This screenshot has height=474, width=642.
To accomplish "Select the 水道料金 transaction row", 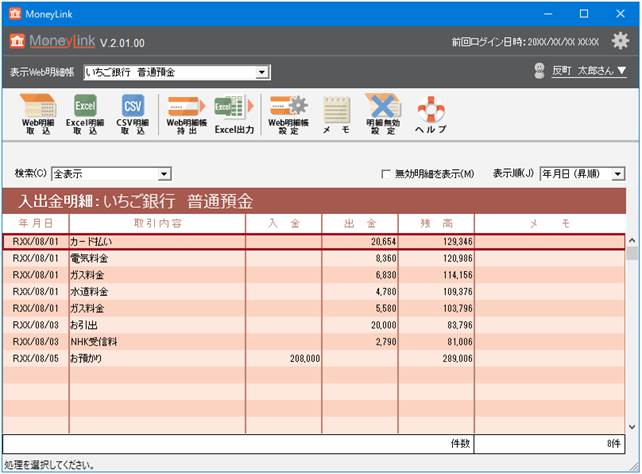I will click(x=314, y=292).
